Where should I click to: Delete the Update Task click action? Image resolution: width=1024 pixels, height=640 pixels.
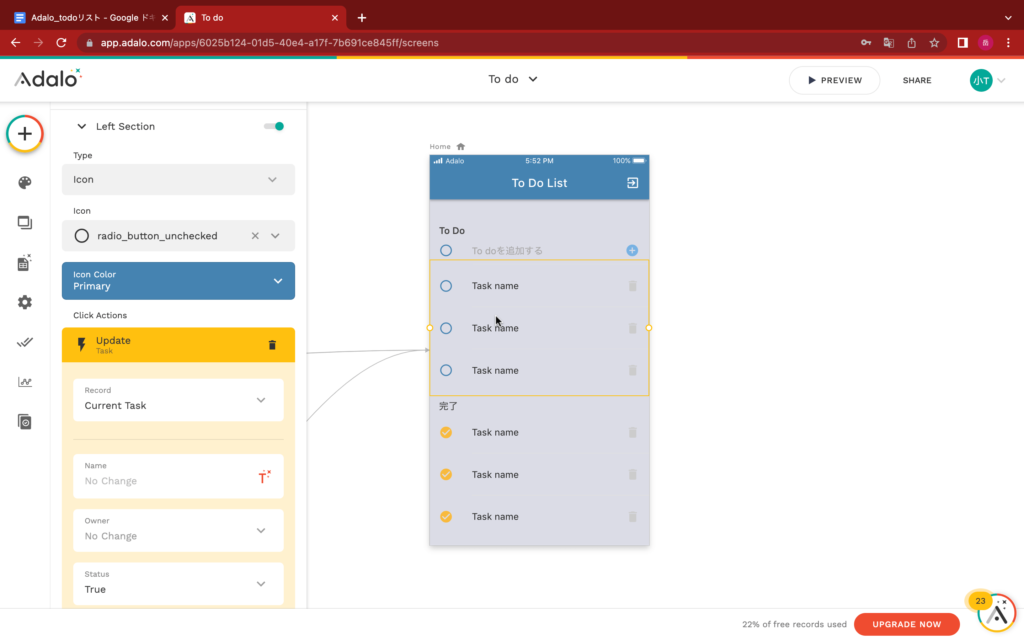click(272, 345)
